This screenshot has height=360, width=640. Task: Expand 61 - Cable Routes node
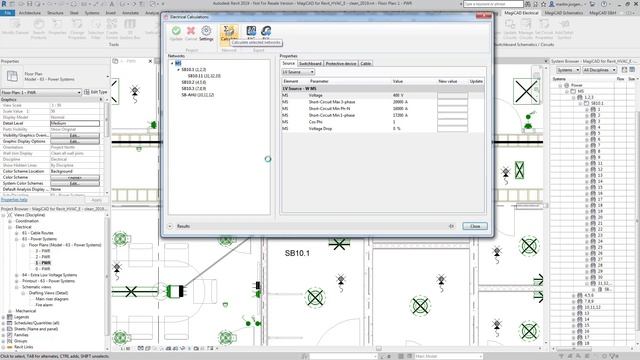coord(17,233)
